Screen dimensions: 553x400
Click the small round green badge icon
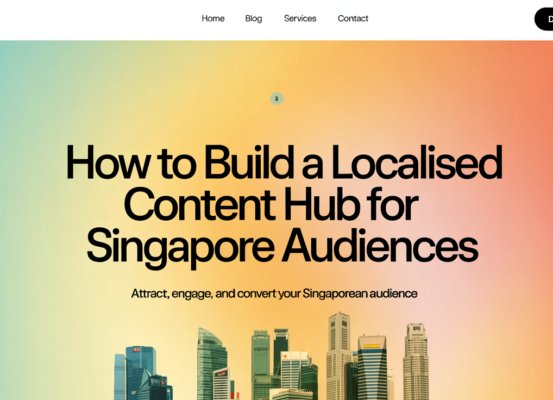[x=277, y=98]
